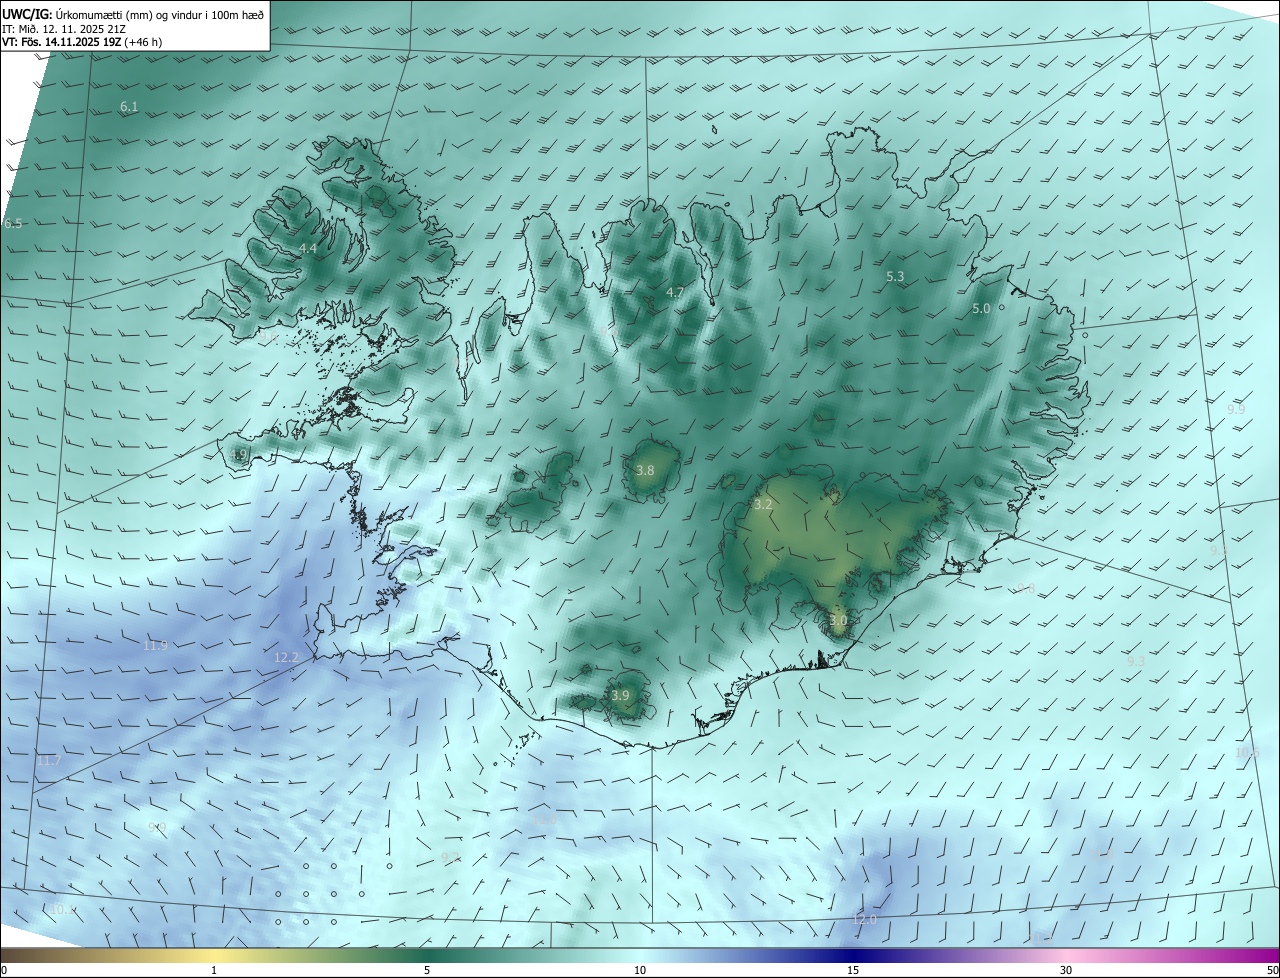Click the 10 tick on the color scale

[640, 971]
